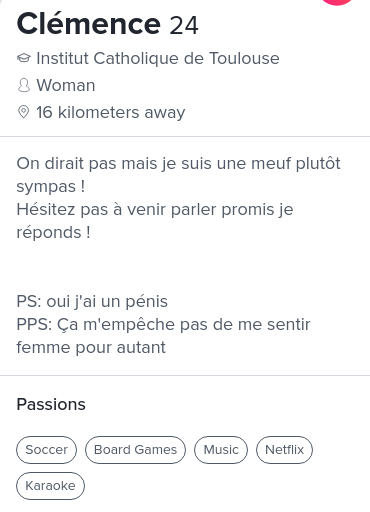Click the profile name Clémence
The width and height of the screenshot is (370, 512).
[89, 24]
